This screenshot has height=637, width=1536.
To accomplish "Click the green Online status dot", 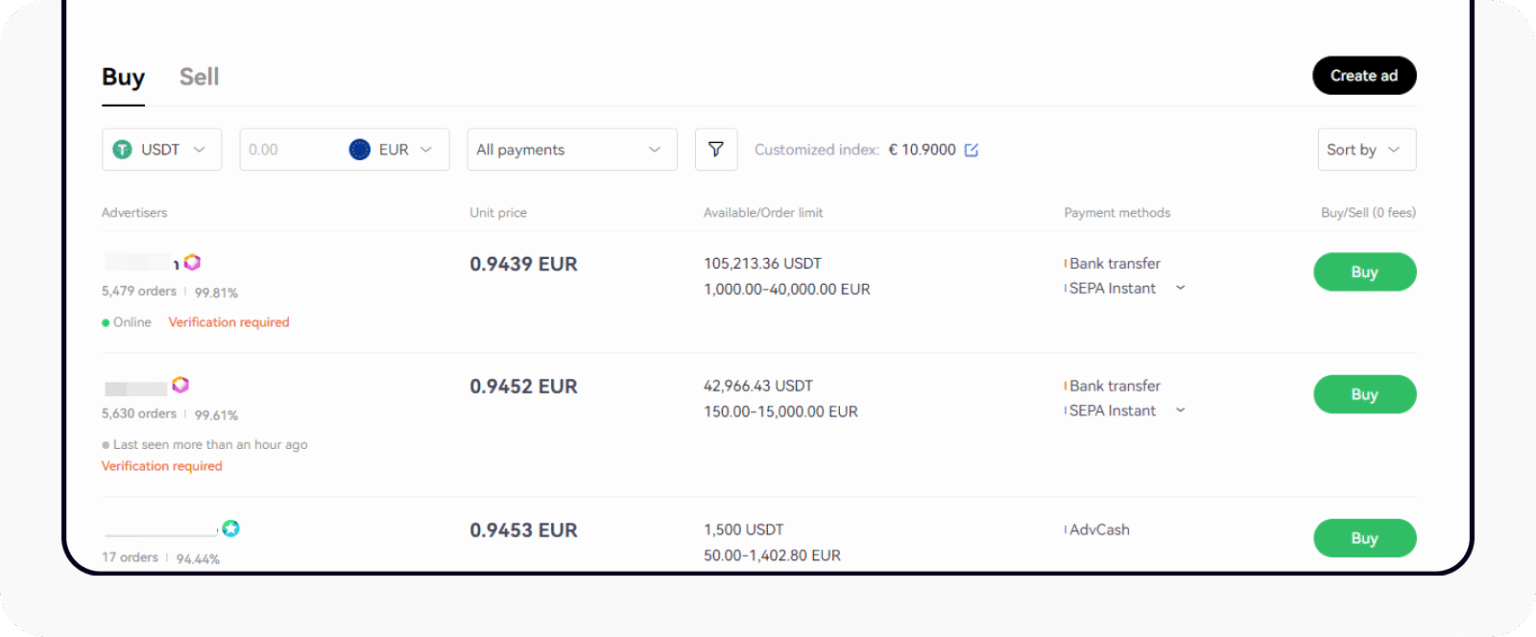I will [105, 322].
